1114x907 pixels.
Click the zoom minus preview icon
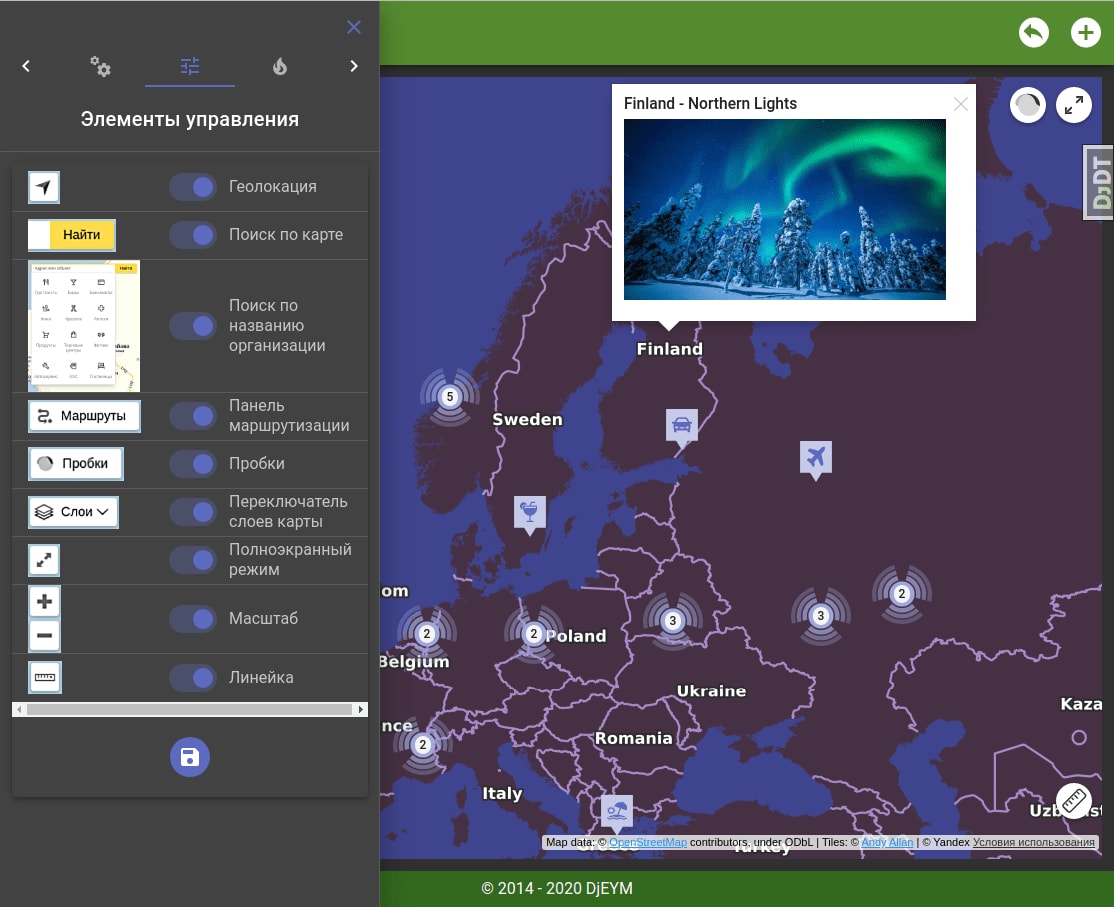point(44,635)
